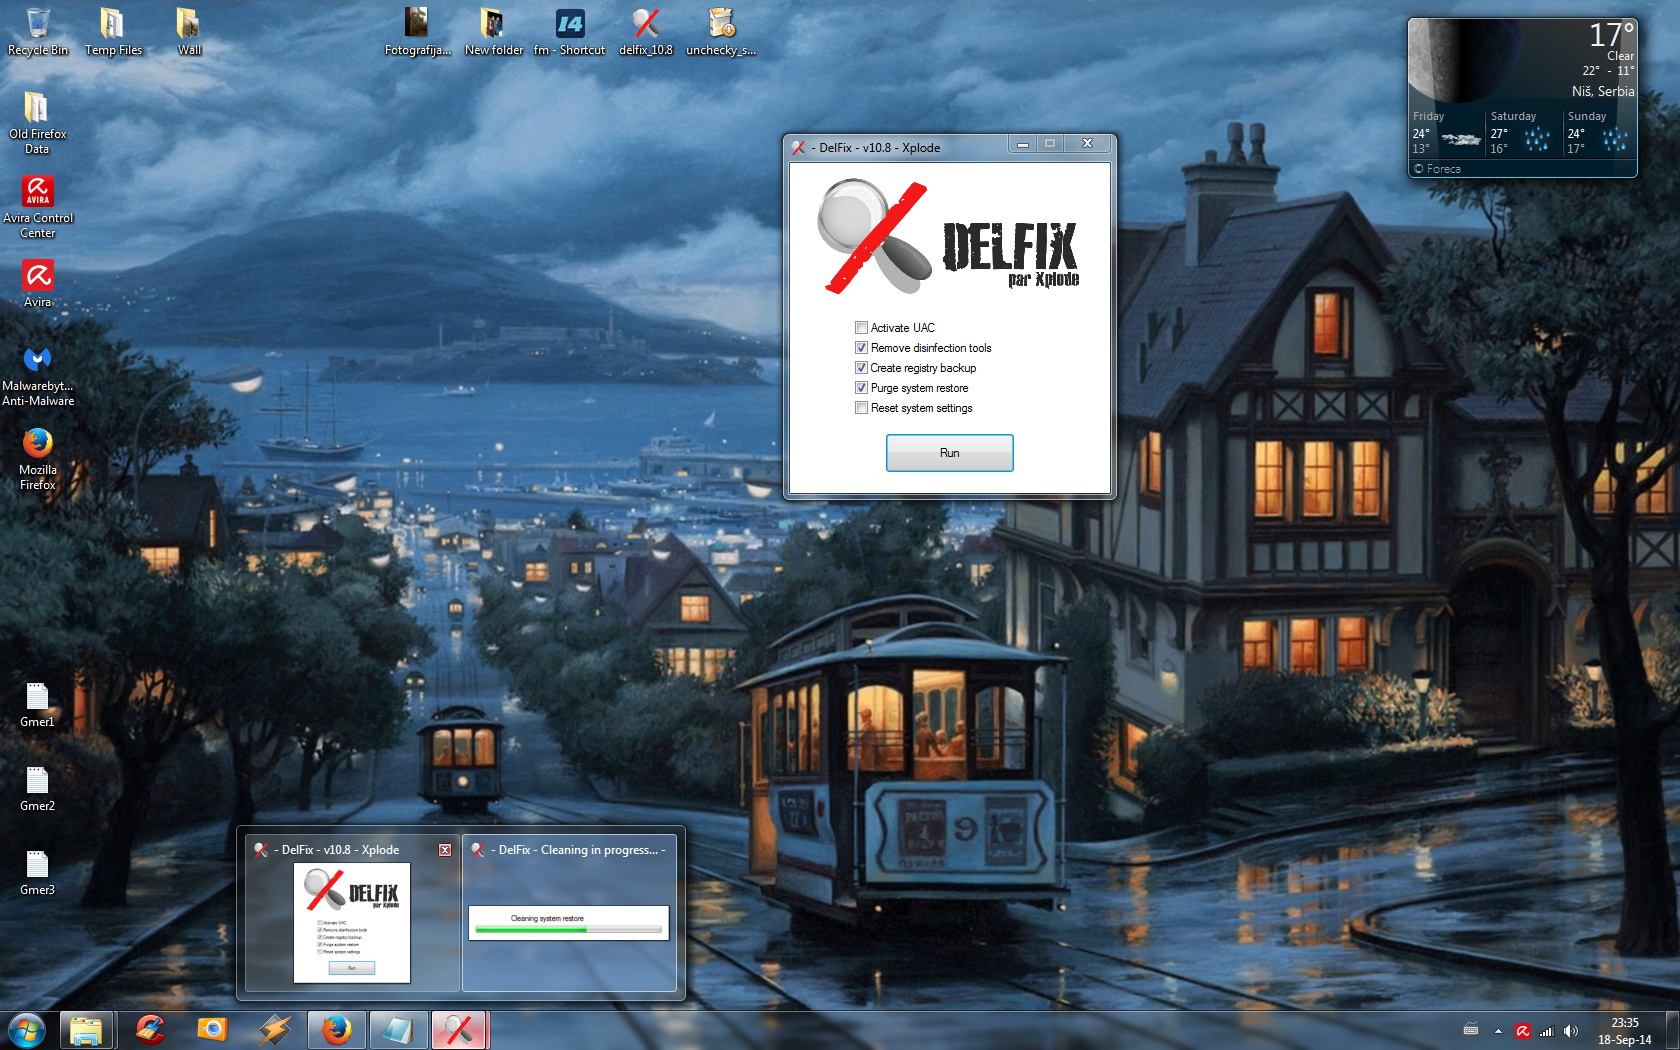Click the Friday forecast in weather gadget
1680x1050 pixels.
click(1445, 132)
